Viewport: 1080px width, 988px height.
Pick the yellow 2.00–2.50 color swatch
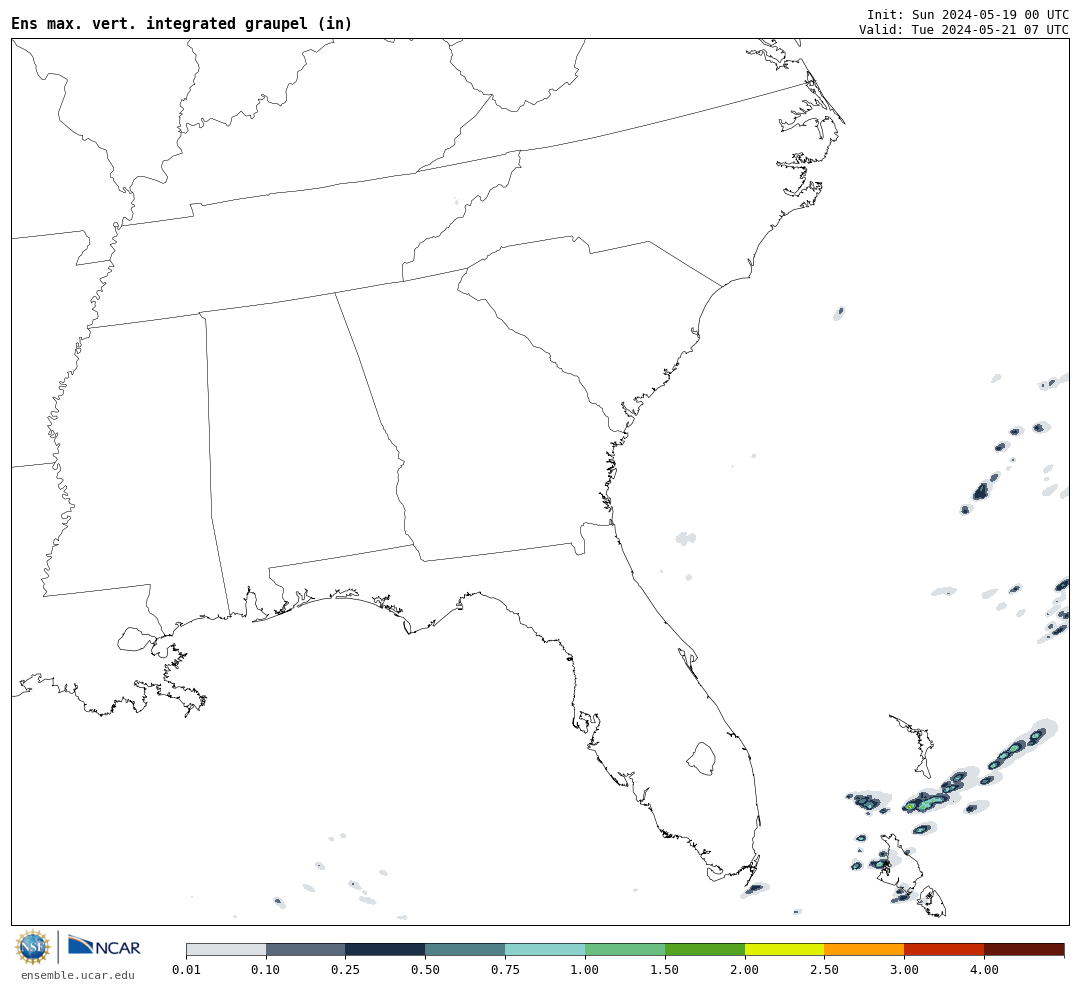785,949
